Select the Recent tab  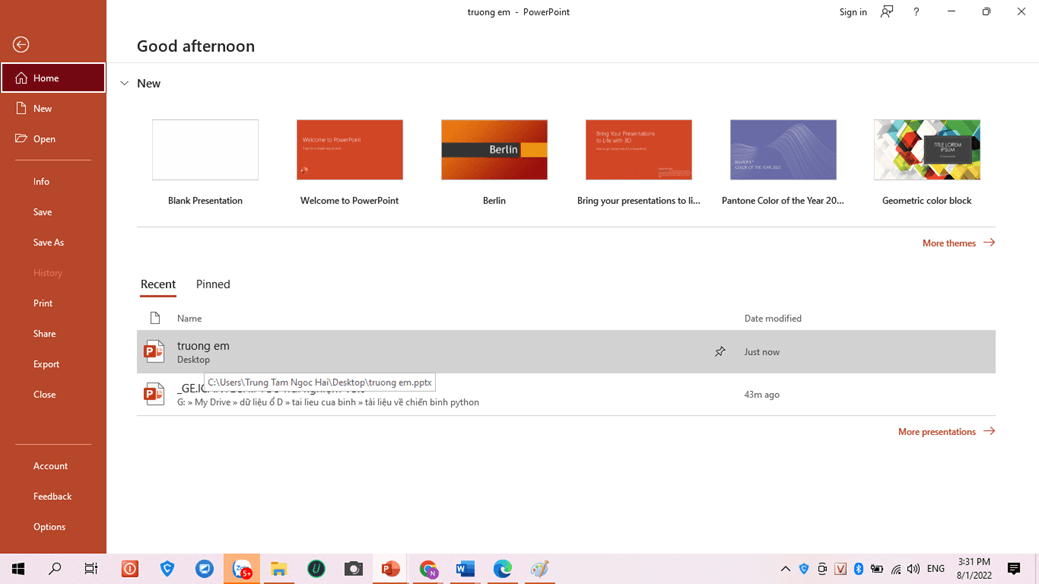coord(158,284)
